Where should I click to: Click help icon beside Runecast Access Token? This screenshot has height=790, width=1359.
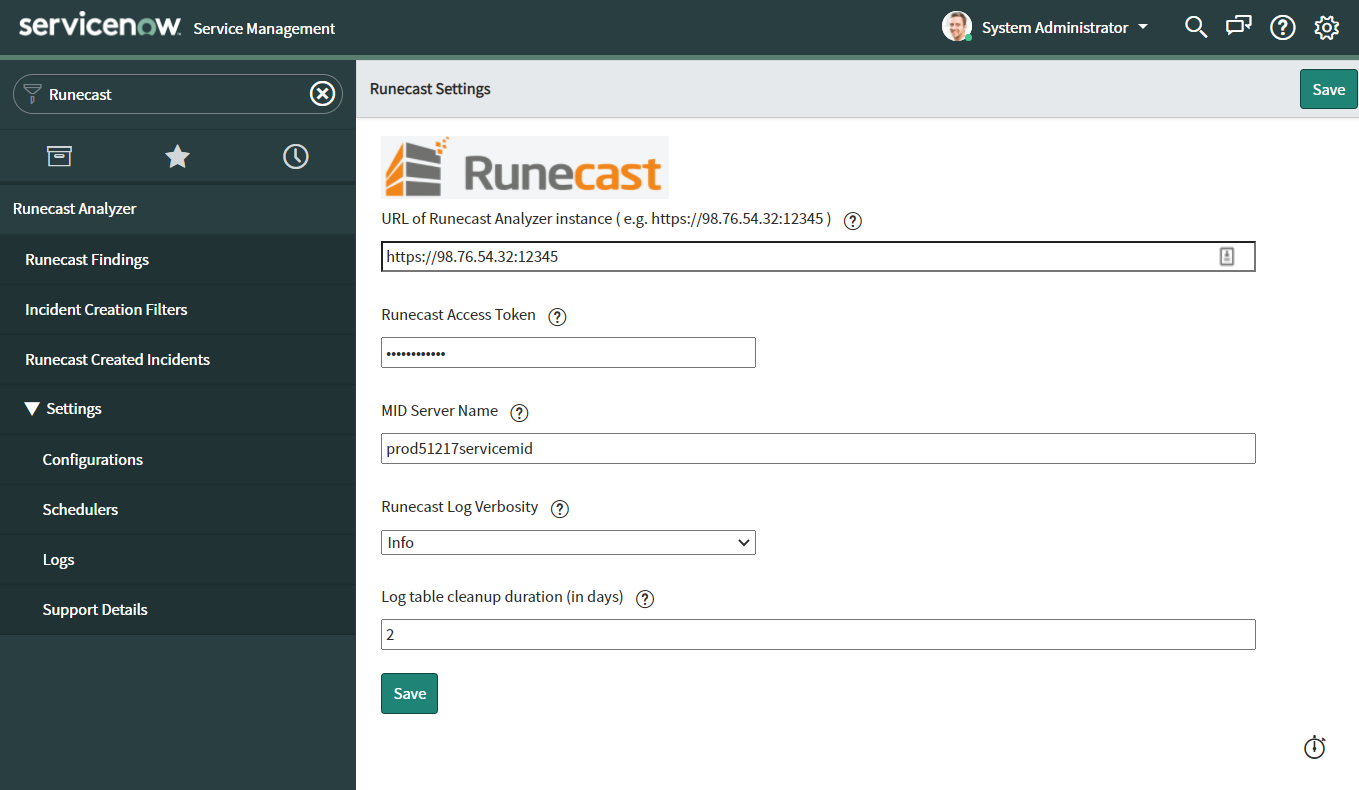557,316
